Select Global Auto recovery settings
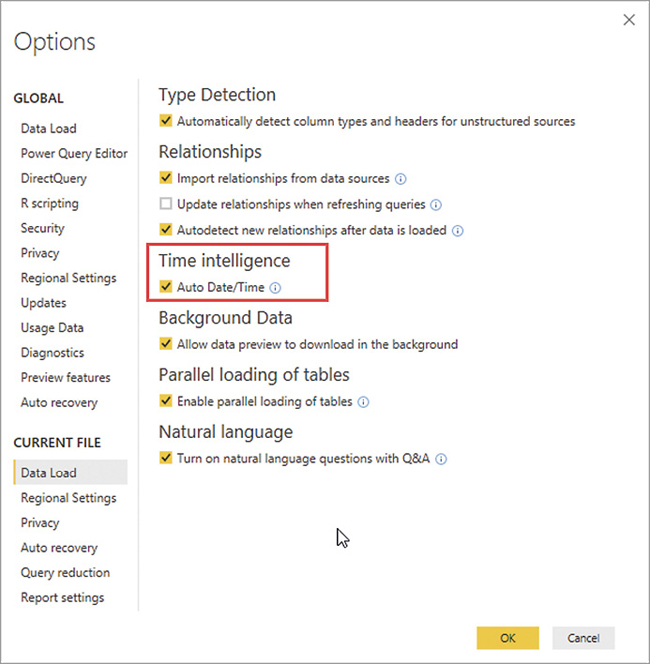 59,403
